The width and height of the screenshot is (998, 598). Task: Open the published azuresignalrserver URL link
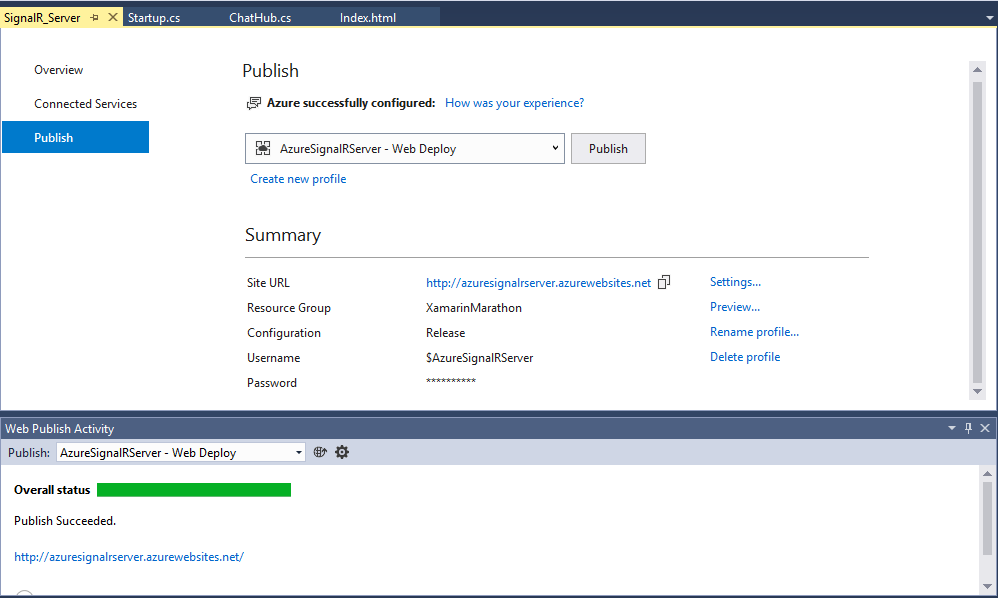point(129,557)
